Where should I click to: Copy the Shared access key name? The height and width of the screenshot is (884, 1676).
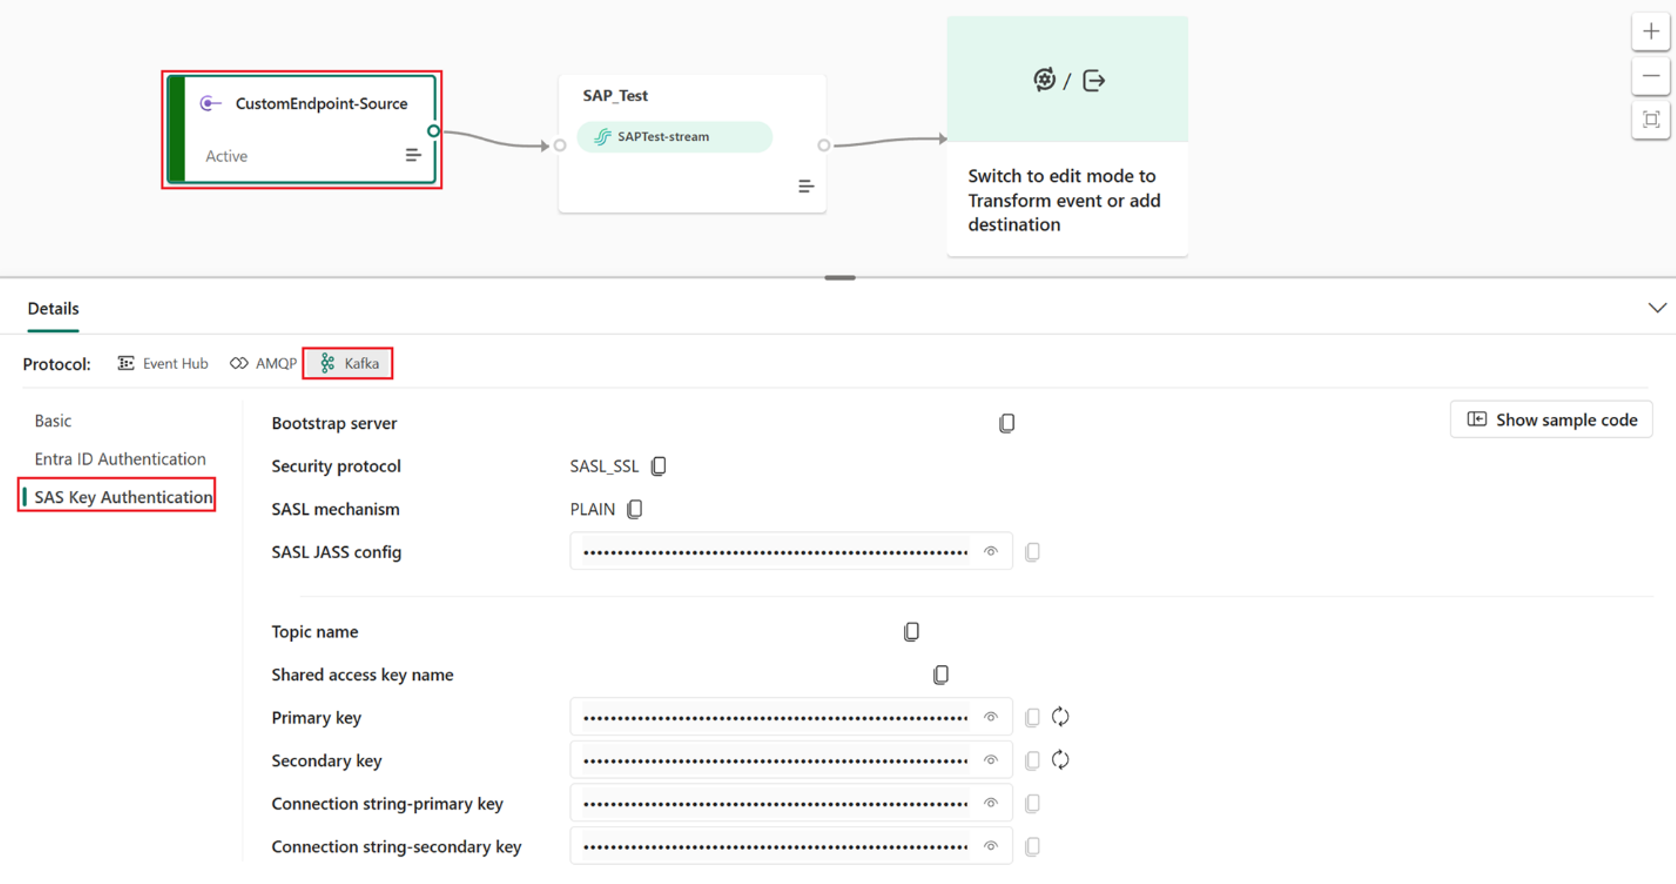tap(941, 675)
